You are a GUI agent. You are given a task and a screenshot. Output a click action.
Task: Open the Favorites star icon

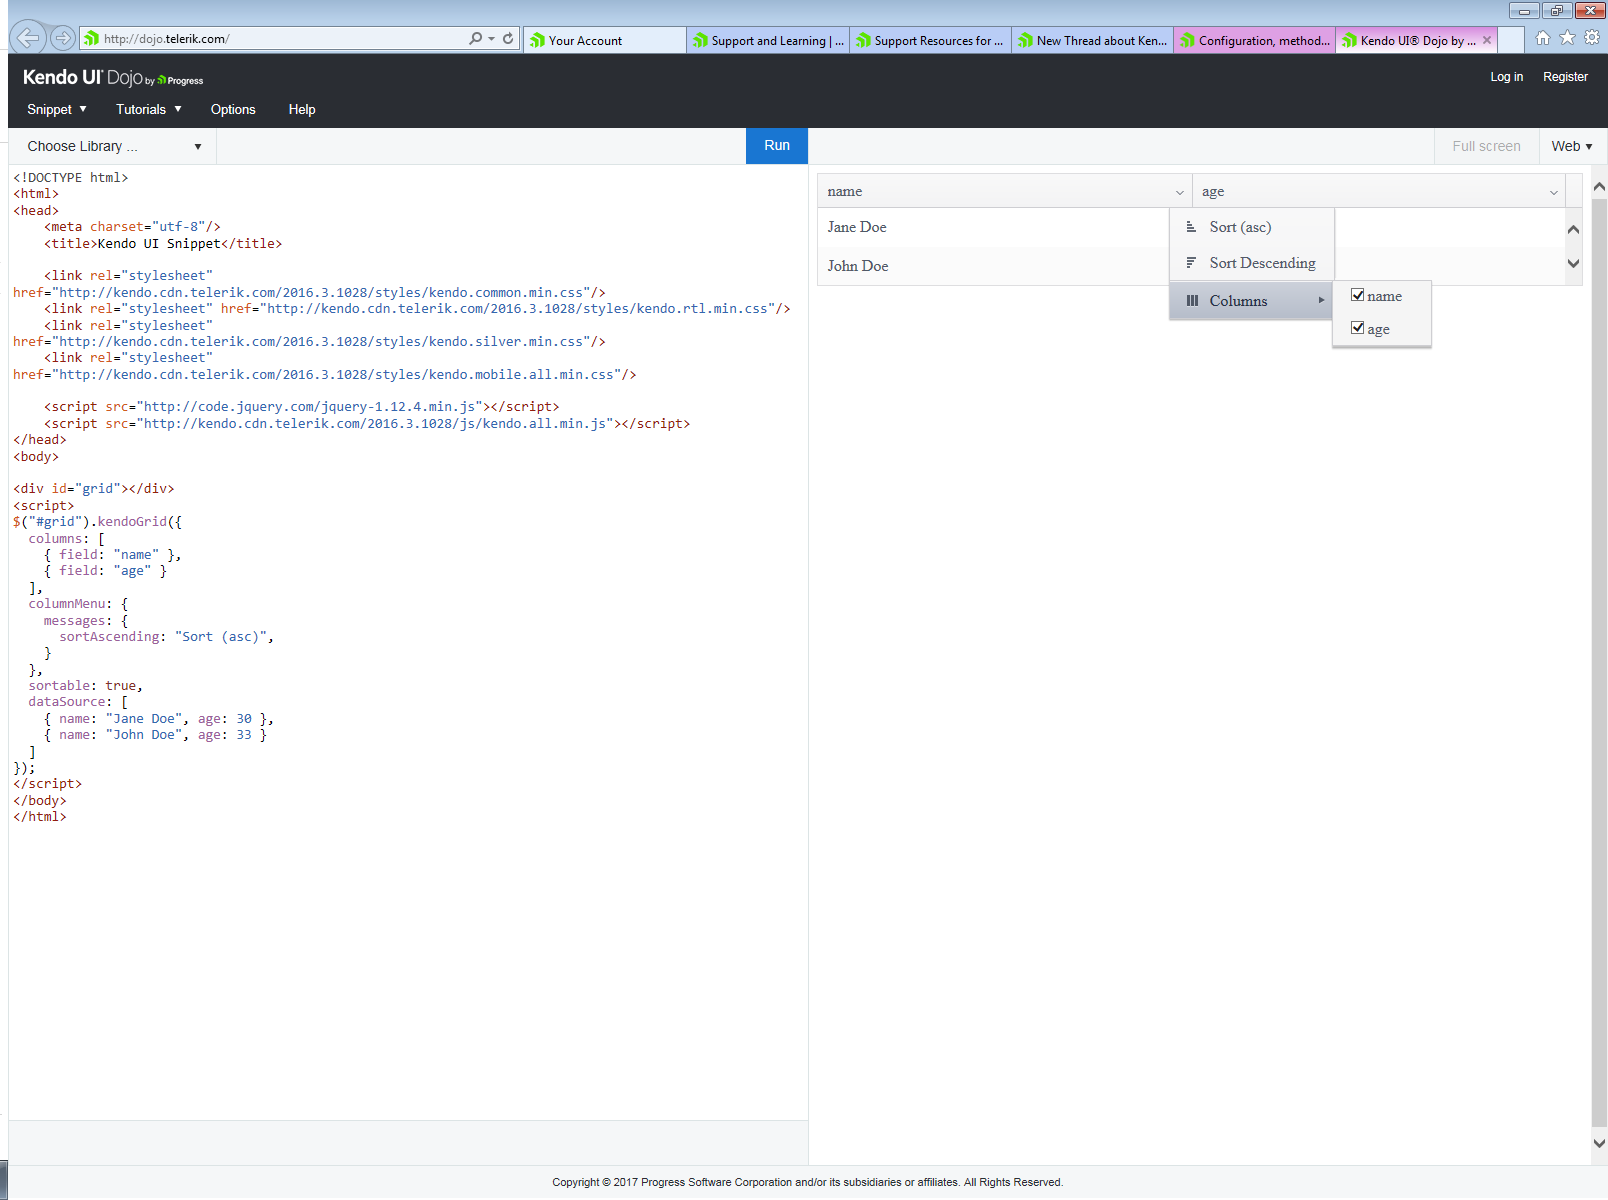point(1567,38)
